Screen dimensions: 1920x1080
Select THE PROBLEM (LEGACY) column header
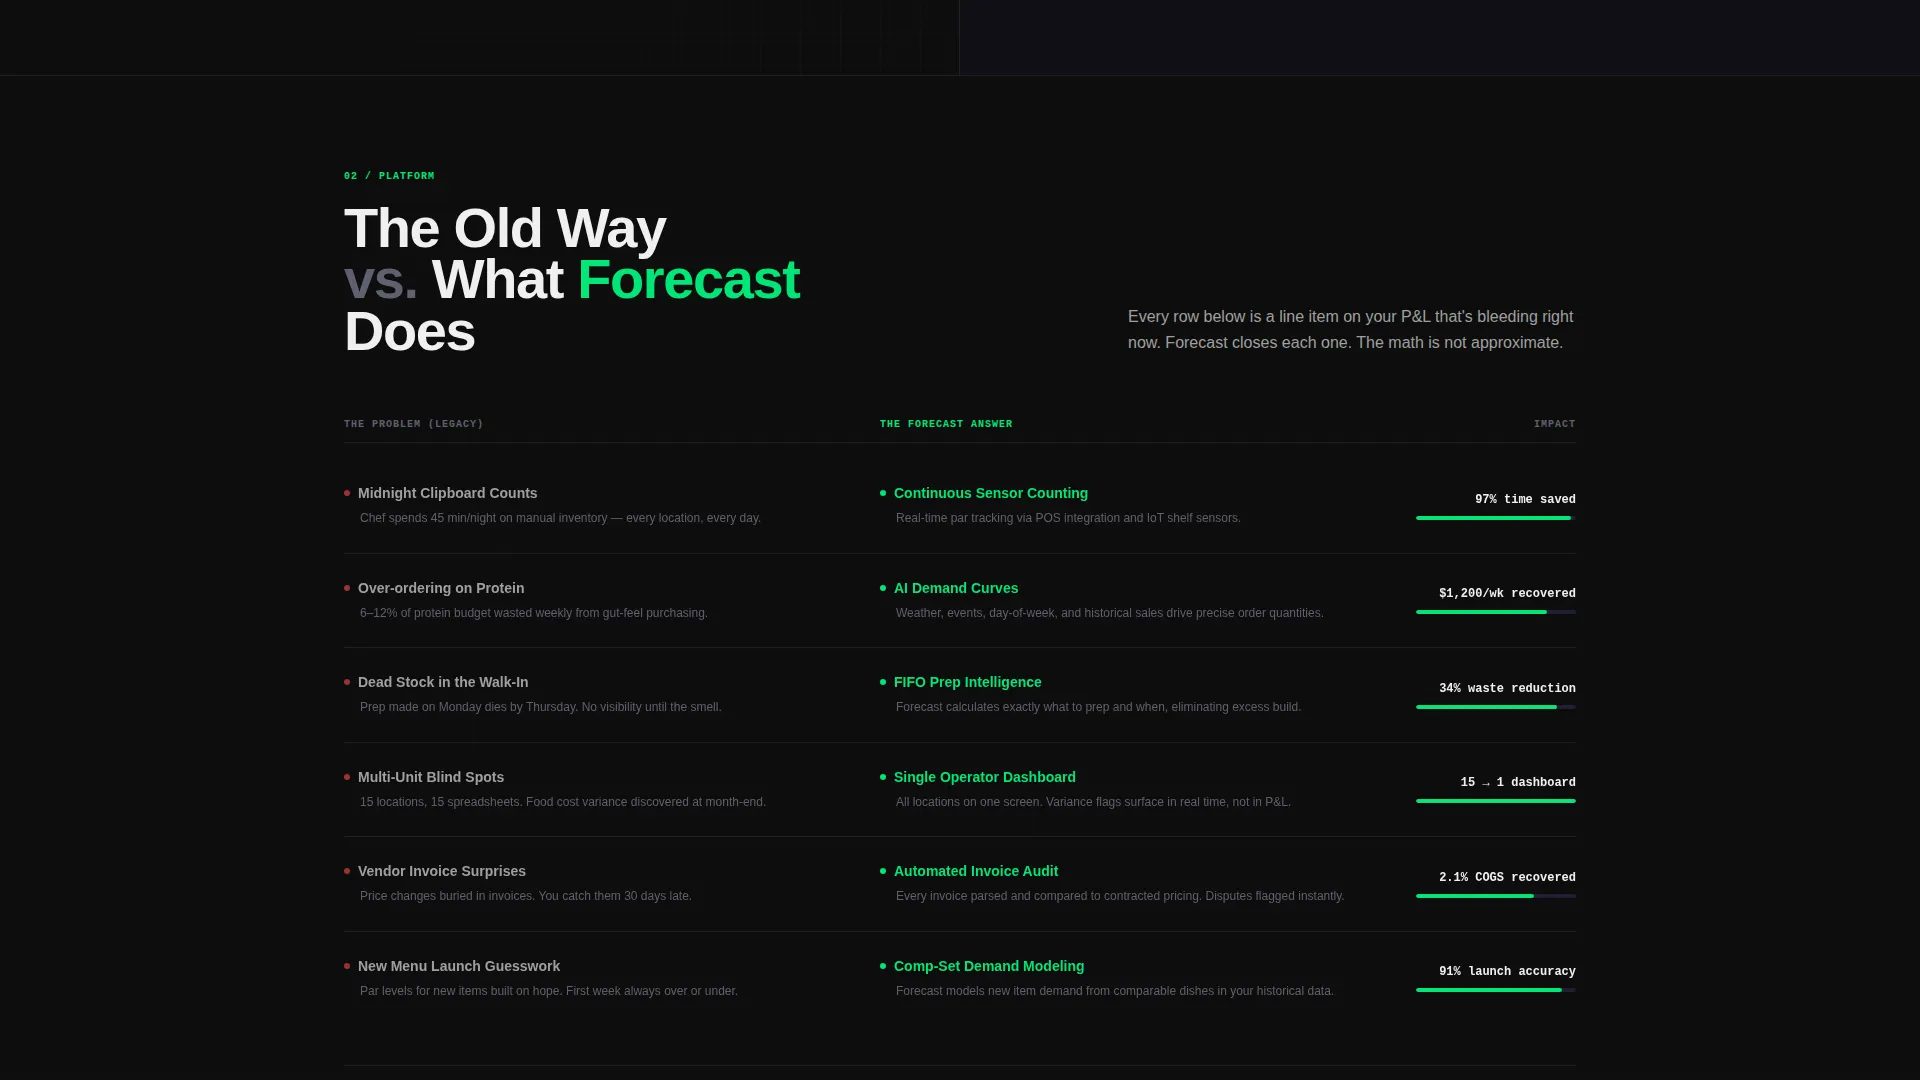tap(414, 424)
